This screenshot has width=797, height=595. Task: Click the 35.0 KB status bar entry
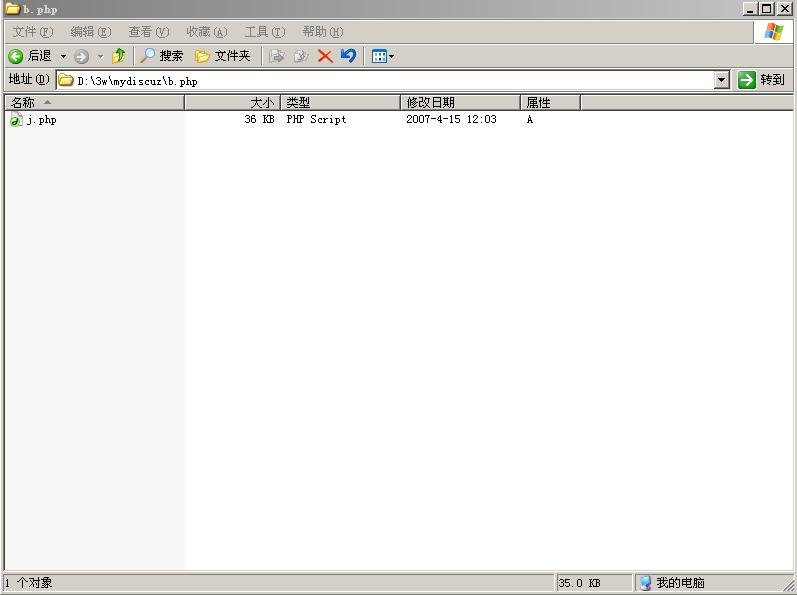click(579, 583)
